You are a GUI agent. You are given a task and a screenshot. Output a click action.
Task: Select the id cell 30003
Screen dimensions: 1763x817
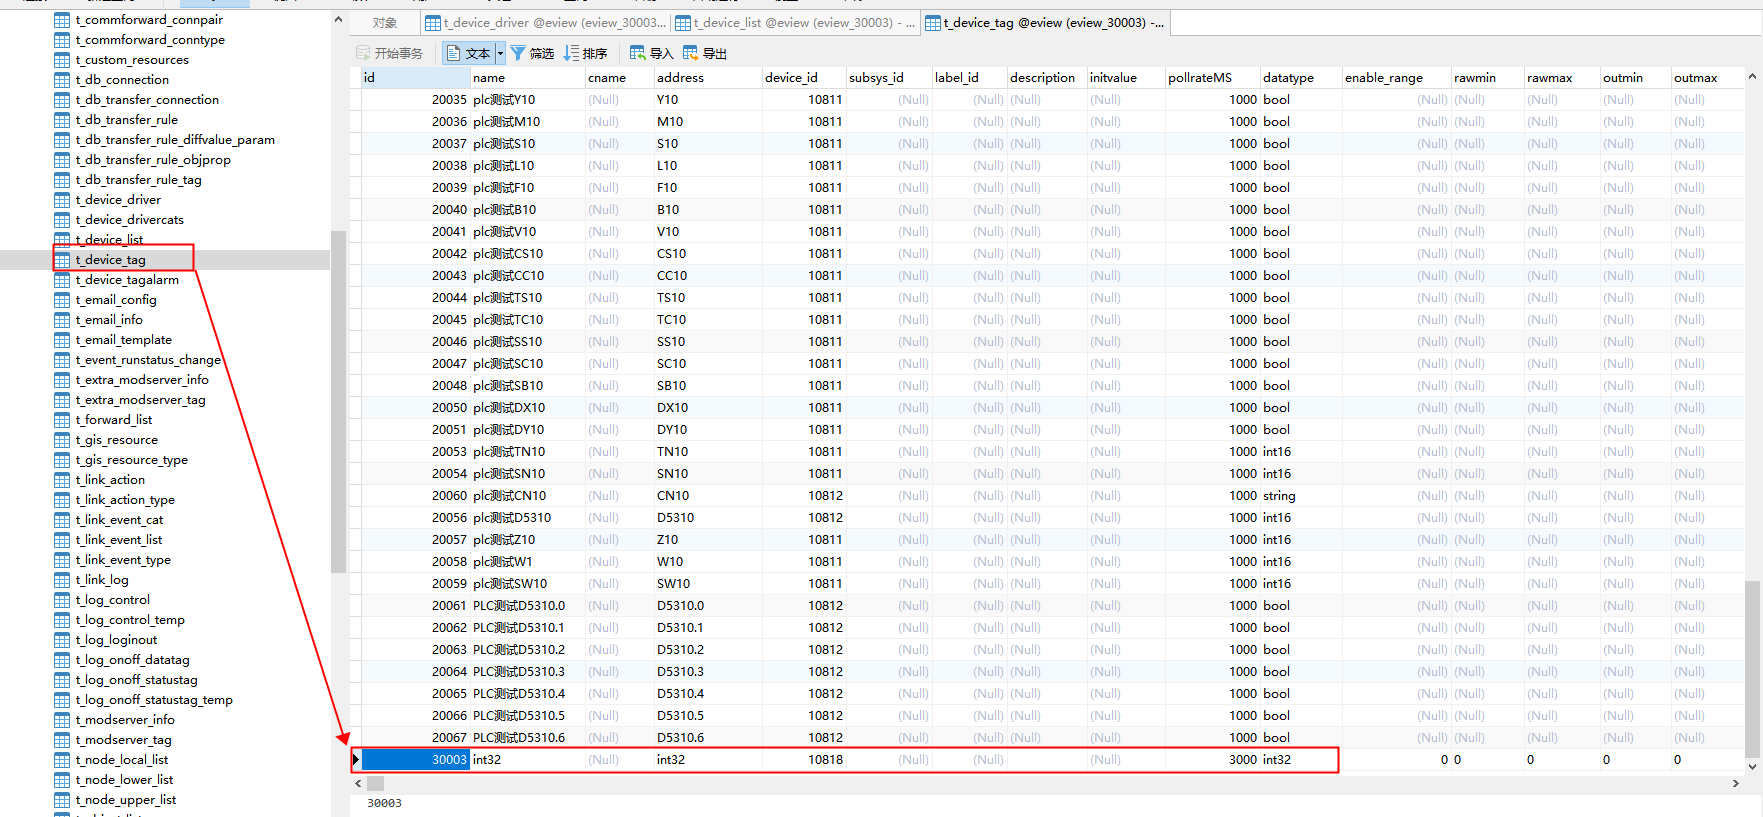click(x=415, y=760)
